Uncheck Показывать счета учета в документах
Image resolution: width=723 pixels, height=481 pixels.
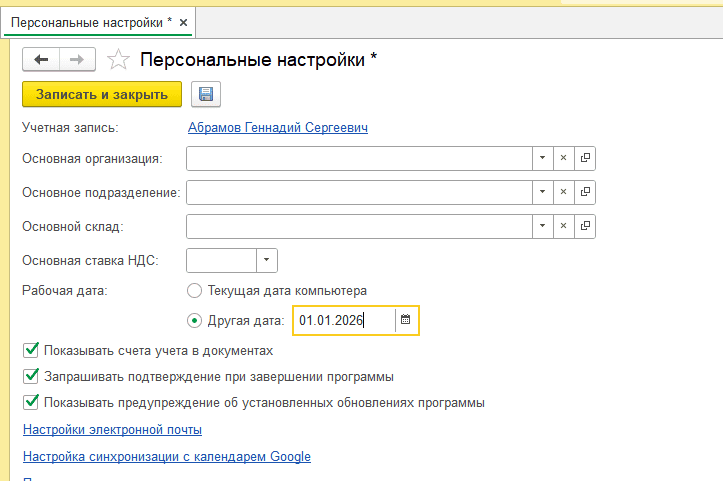(30, 351)
